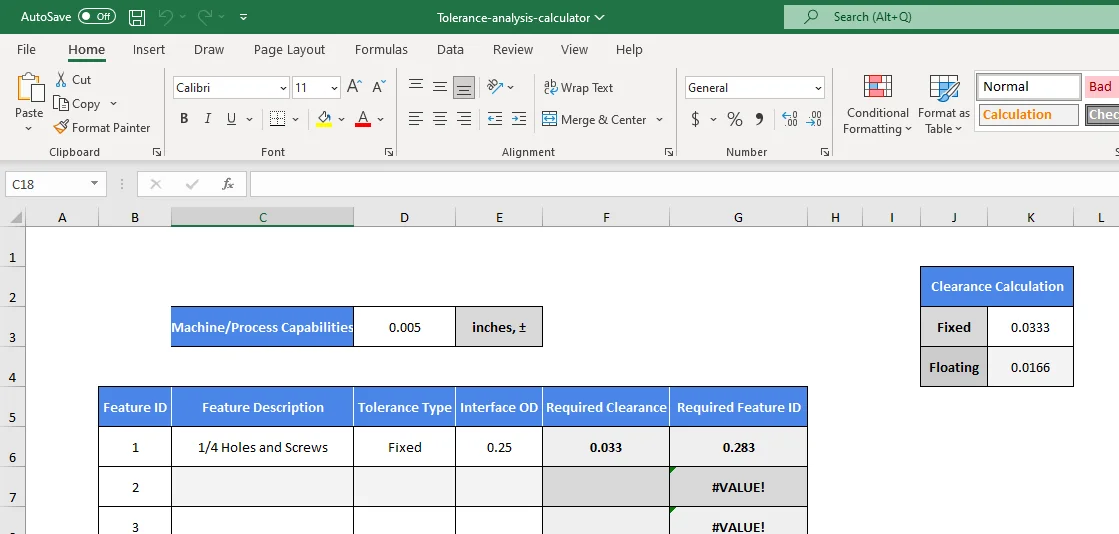Select column C header
The height and width of the screenshot is (534, 1119).
click(x=263, y=217)
